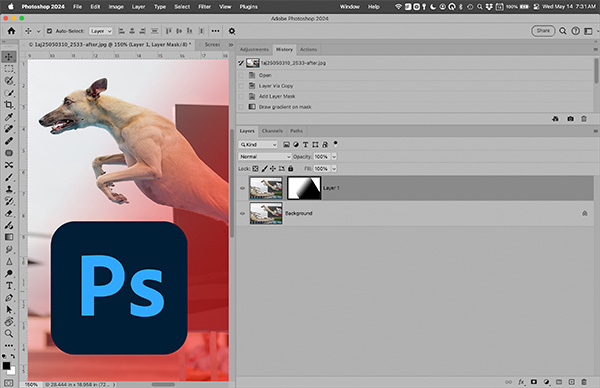
Task: Select the Gradient tool
Action: pyautogui.click(x=9, y=237)
